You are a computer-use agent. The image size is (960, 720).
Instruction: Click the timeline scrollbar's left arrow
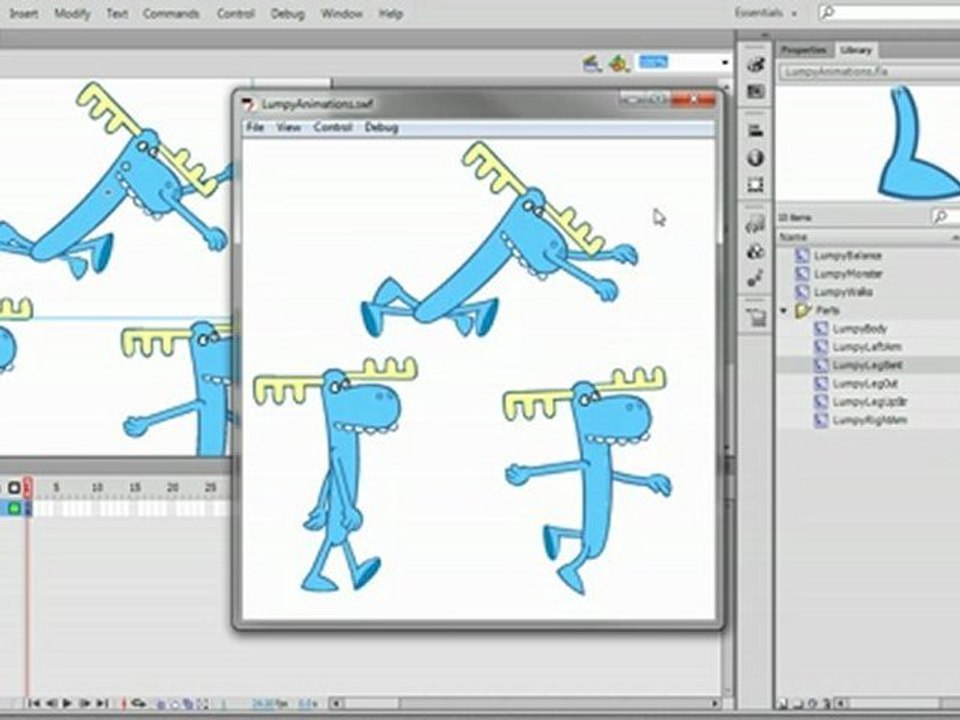[x=336, y=704]
